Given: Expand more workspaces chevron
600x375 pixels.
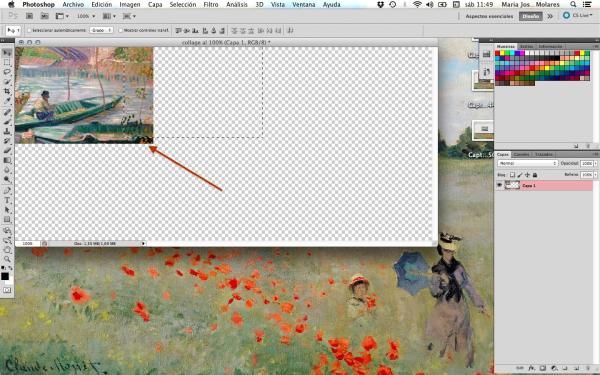Looking at the screenshot, I should (550, 16).
